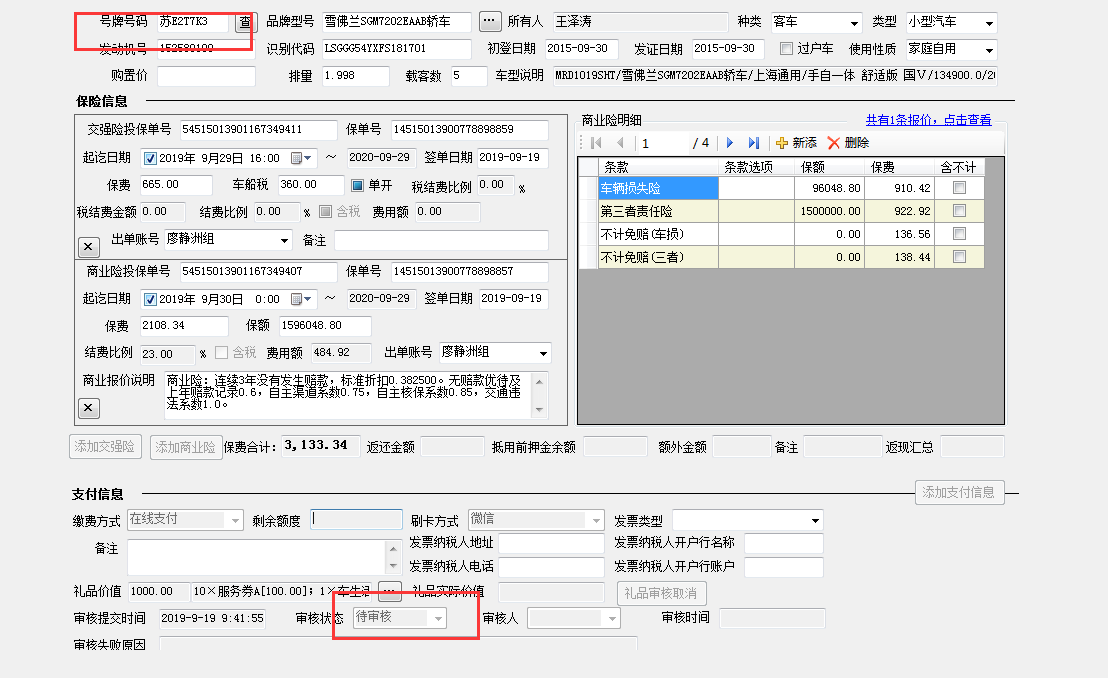Open the 商业险 出单账号 dropdown
The image size is (1108, 678).
543,353
